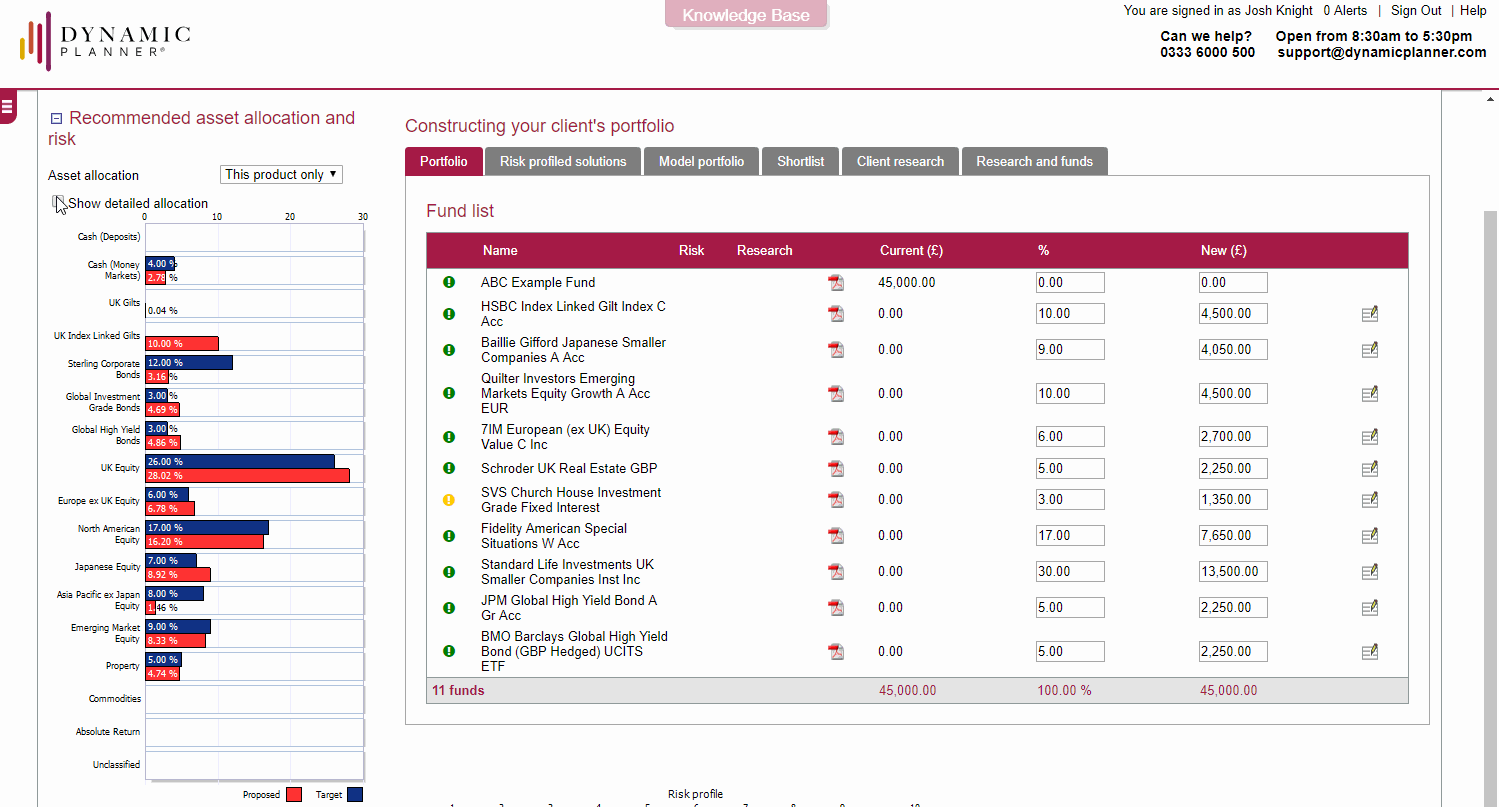Click the Sign Out link

[1416, 11]
